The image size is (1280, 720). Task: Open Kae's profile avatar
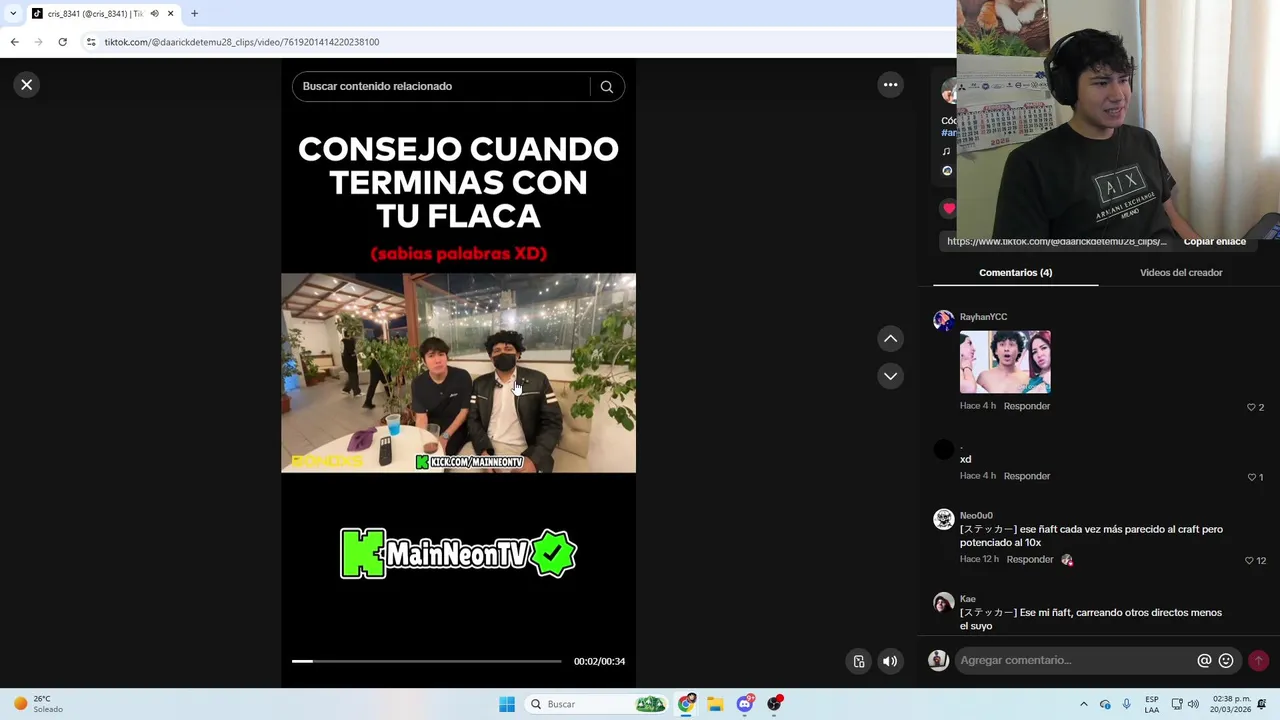(x=943, y=603)
